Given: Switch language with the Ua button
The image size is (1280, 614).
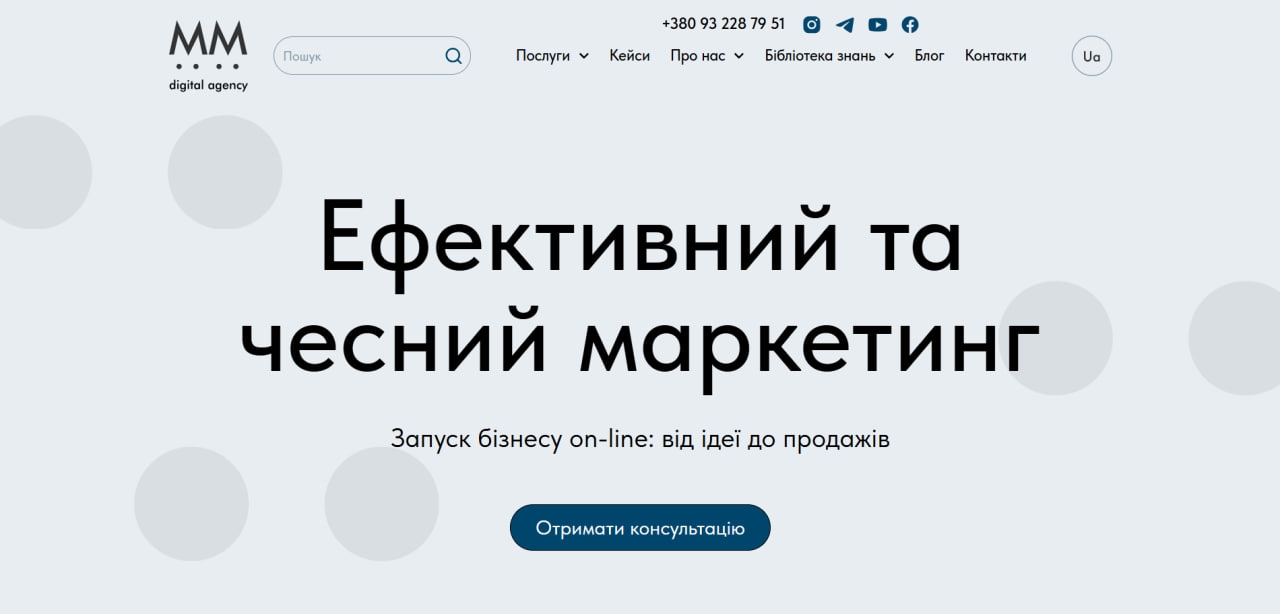Looking at the screenshot, I should click(x=1091, y=56).
